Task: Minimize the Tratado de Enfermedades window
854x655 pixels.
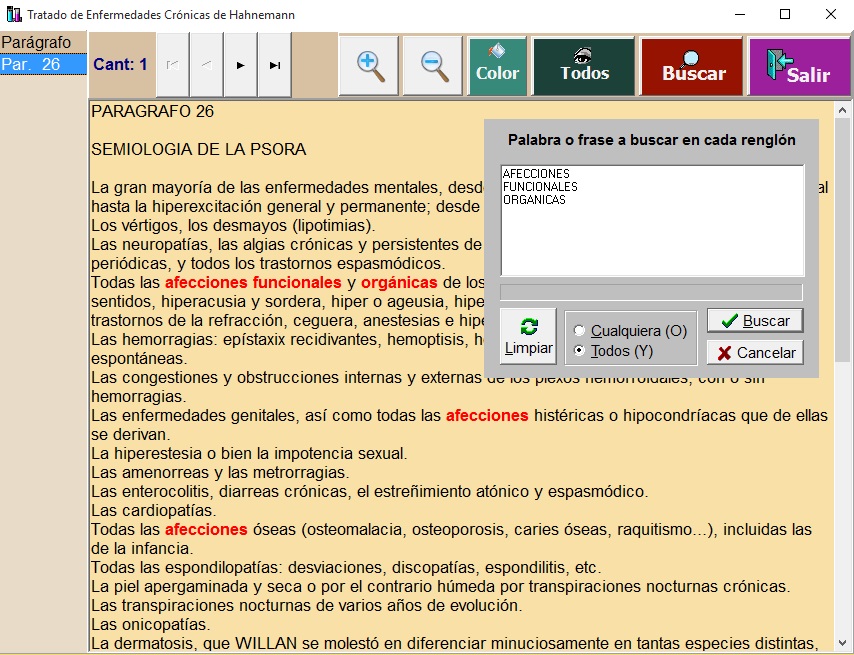Action: pyautogui.click(x=740, y=14)
